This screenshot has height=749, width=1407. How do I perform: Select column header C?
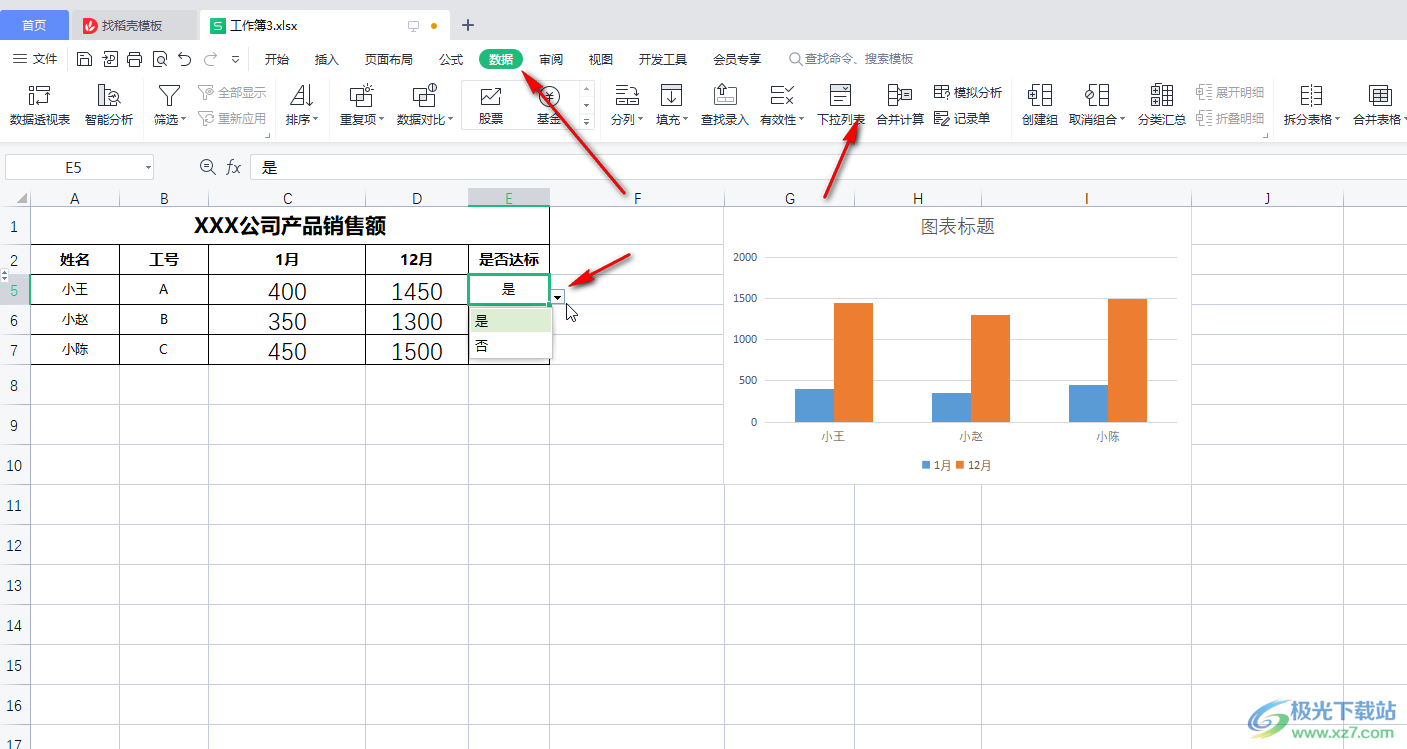[287, 198]
